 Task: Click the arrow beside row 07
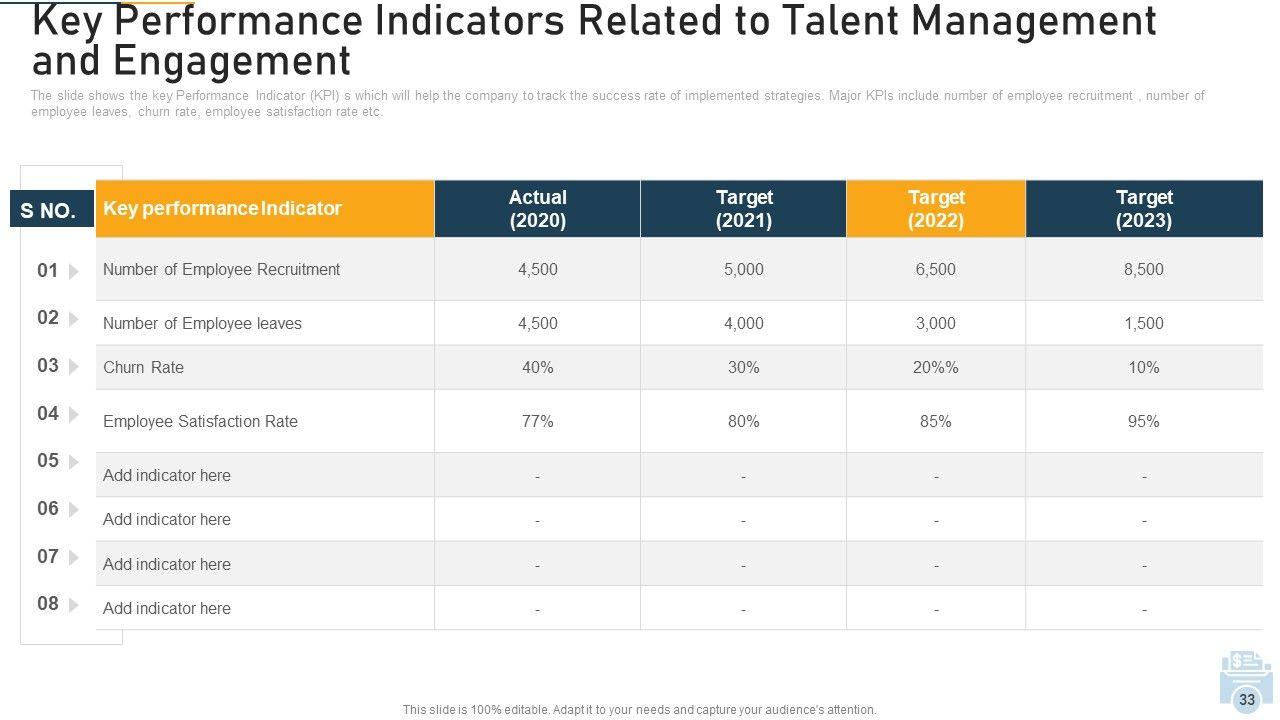[73, 557]
